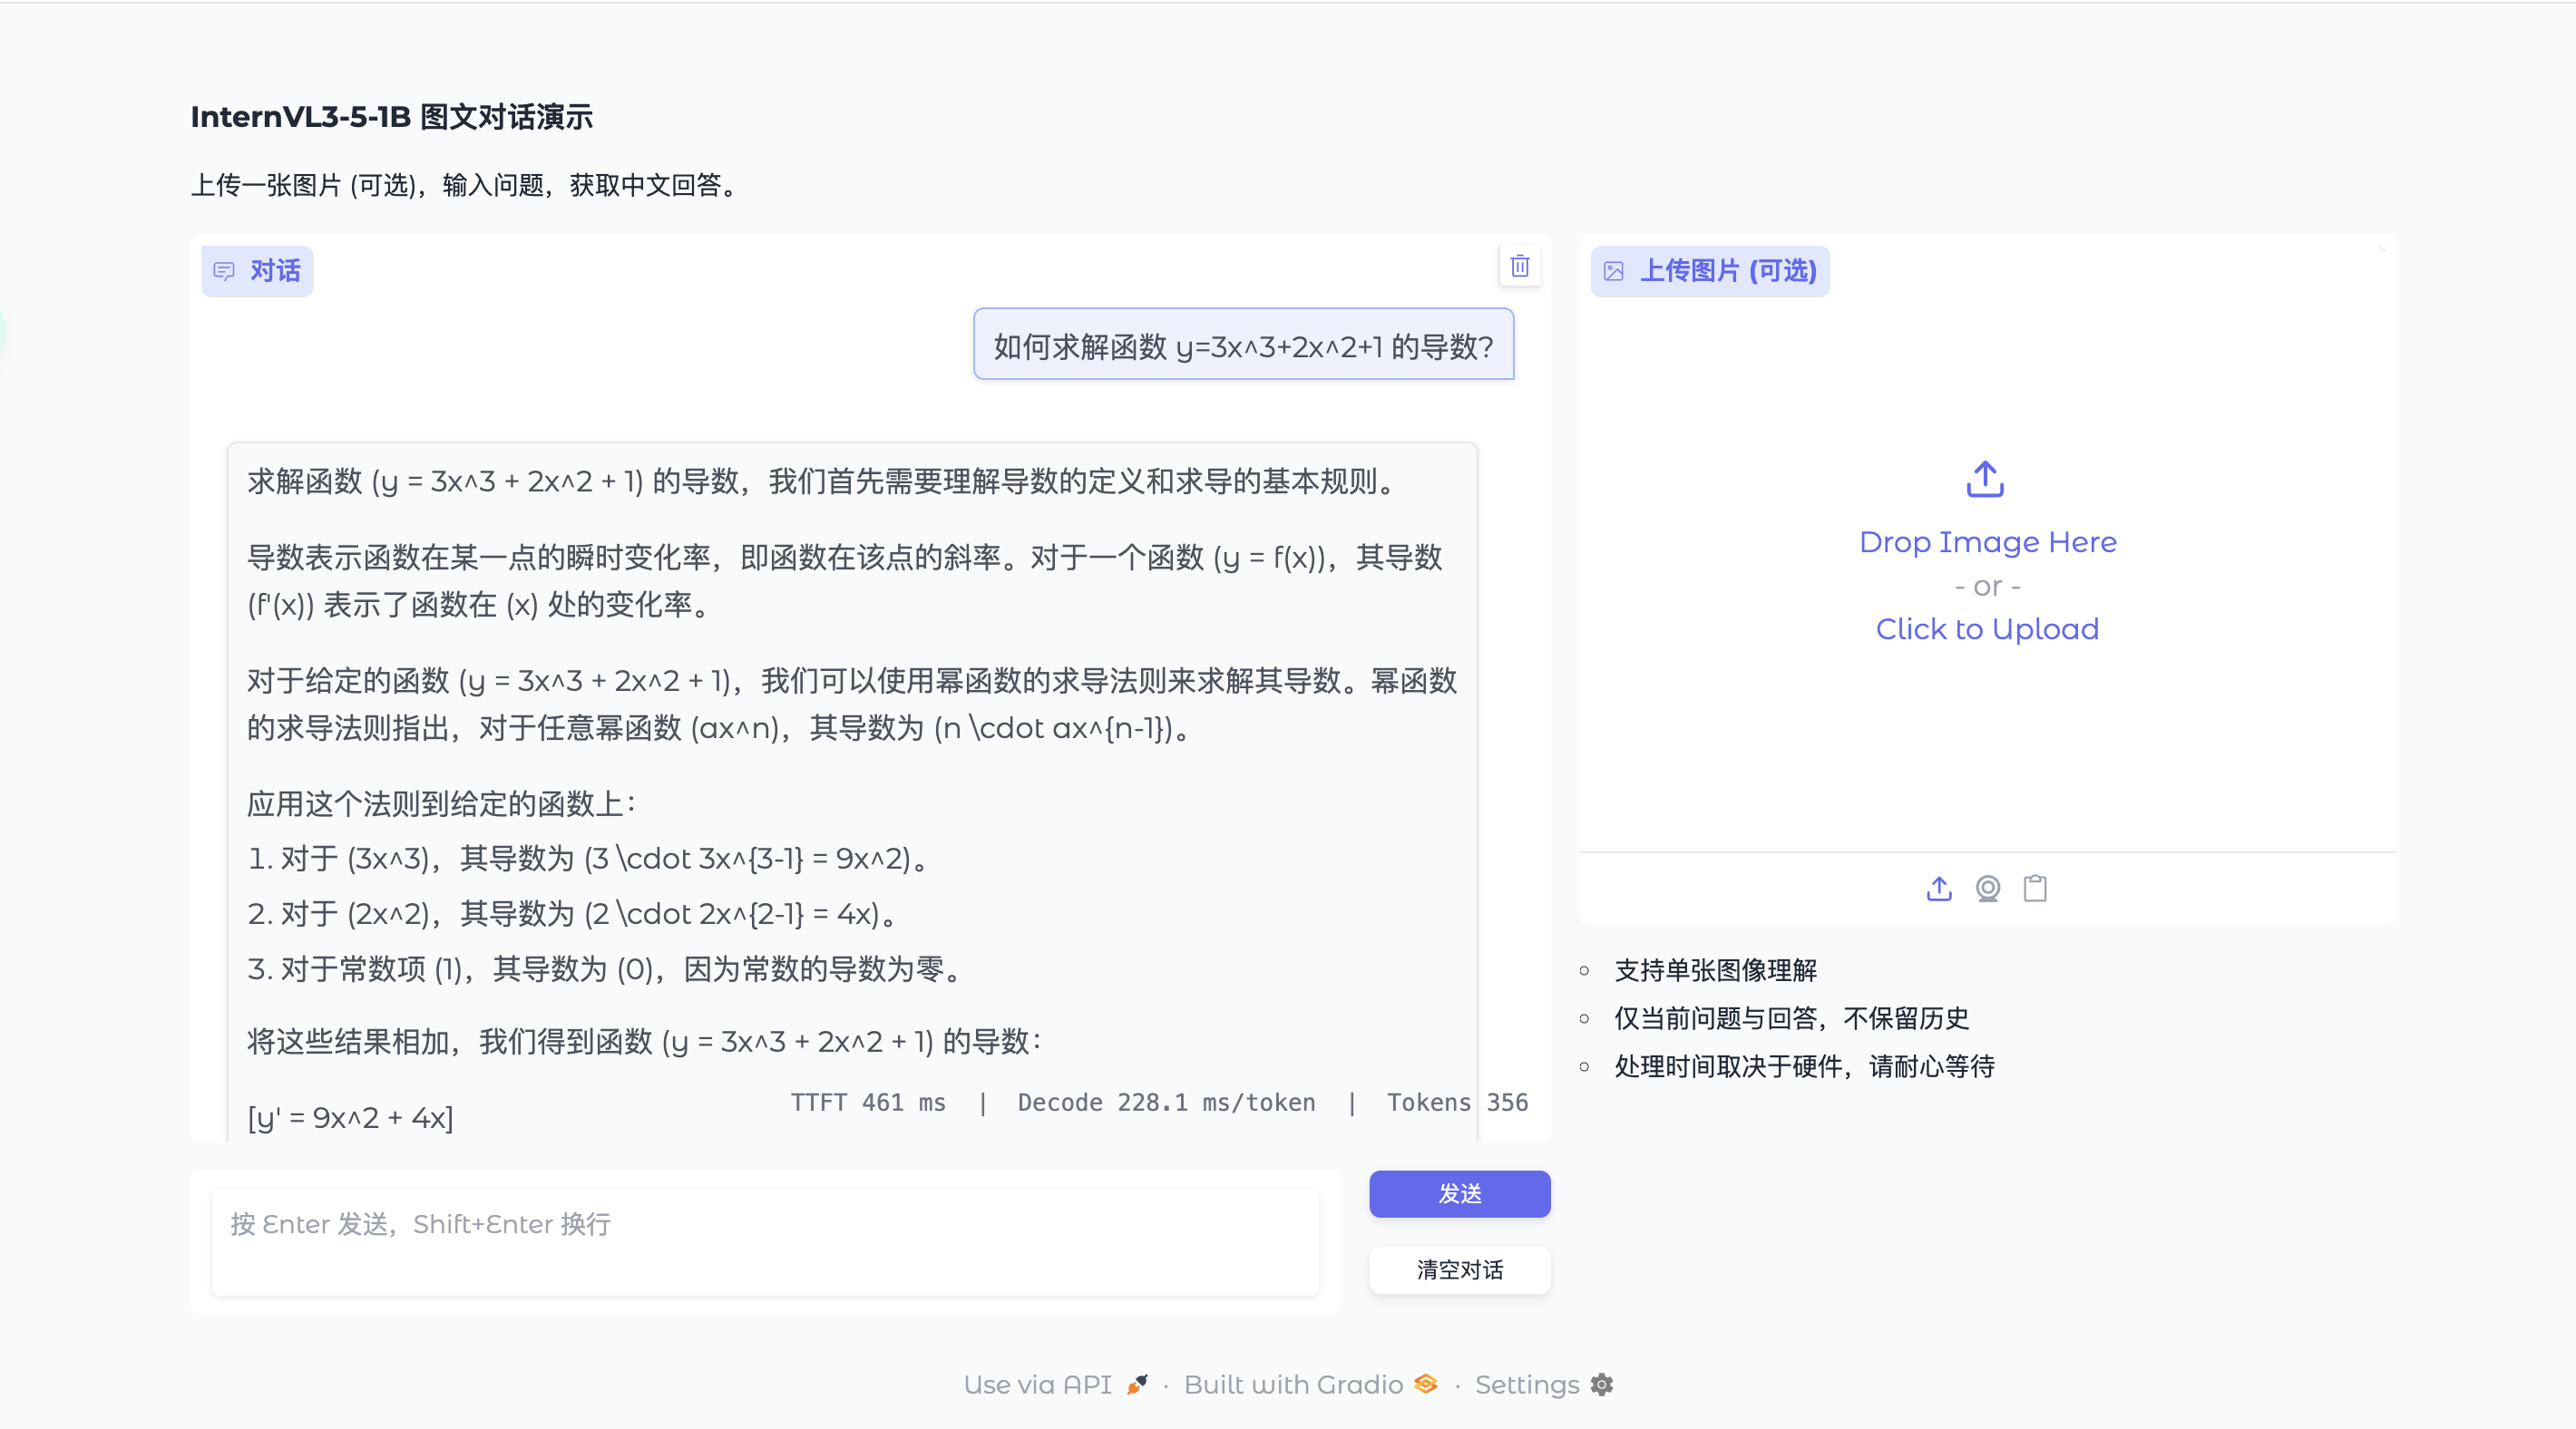Click the InternVL3-5-1B 图文对话演示 heading
The image size is (2576, 1429).
pos(391,117)
